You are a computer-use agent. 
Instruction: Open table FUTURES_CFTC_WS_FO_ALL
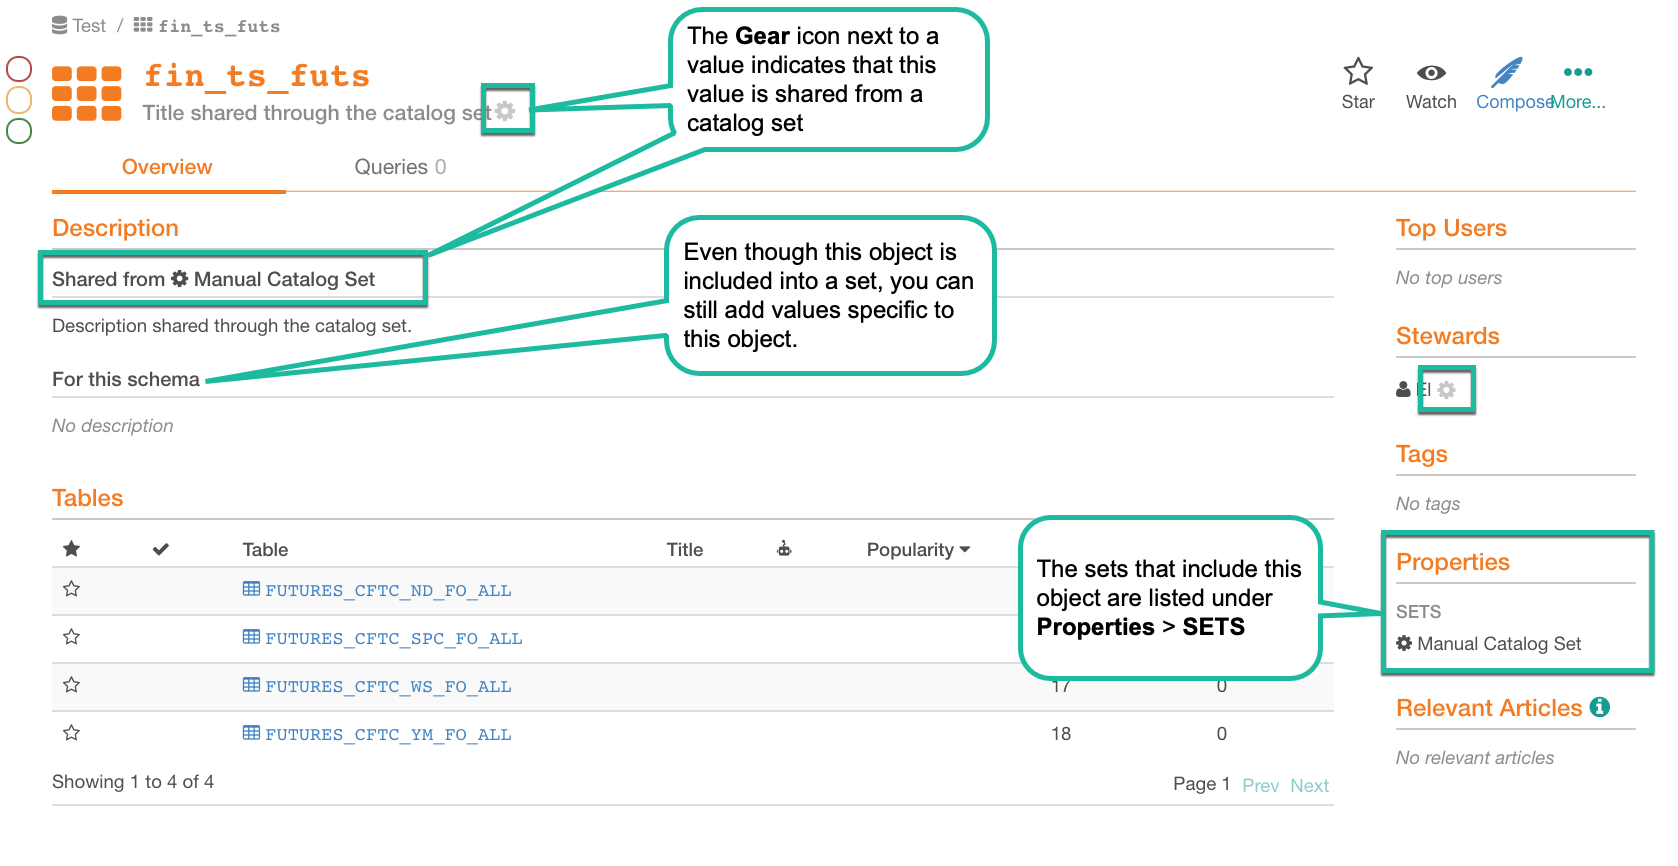click(x=388, y=687)
